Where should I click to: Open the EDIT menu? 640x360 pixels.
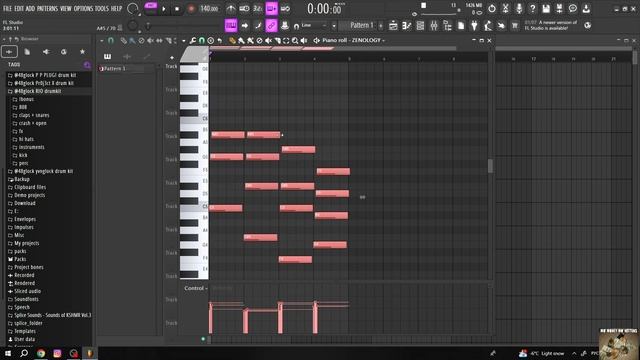coord(19,8)
